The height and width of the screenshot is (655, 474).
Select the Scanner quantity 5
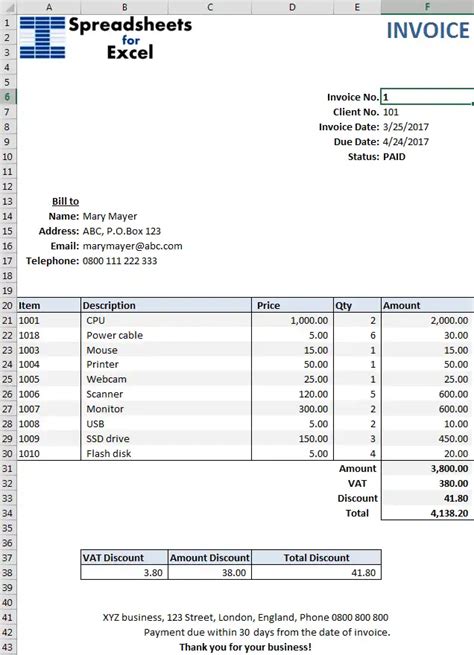tap(357, 394)
